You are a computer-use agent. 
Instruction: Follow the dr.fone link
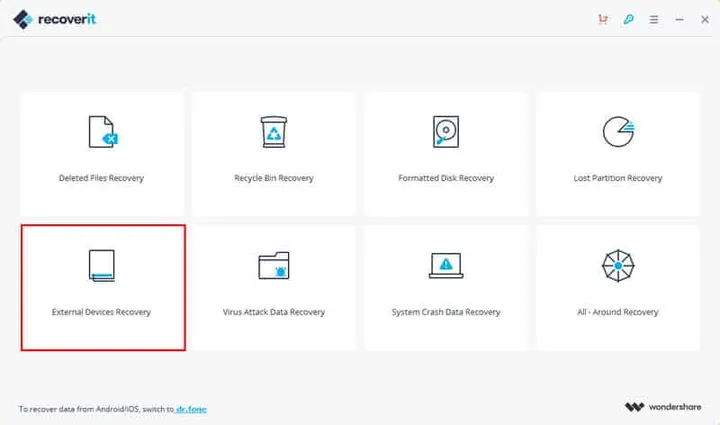[191, 409]
